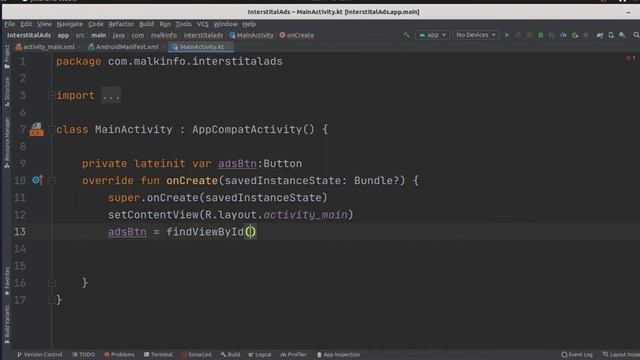Open the View menu
Viewport: 640px width, 360px height.
(x=44, y=24)
